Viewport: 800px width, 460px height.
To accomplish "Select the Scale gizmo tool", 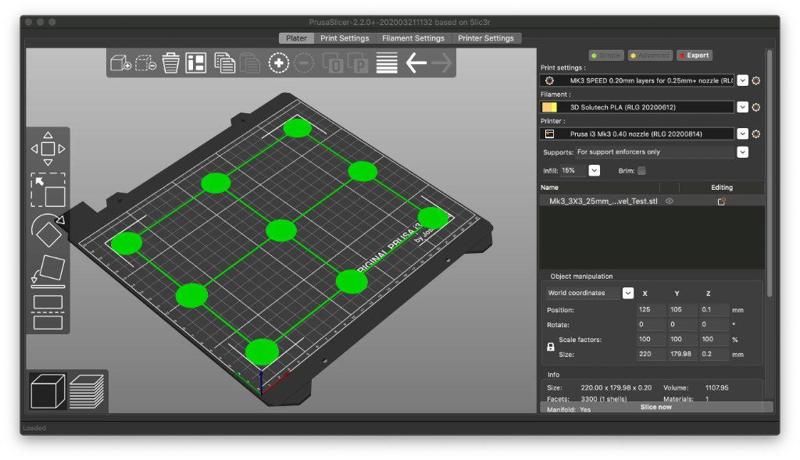I will tap(48, 190).
